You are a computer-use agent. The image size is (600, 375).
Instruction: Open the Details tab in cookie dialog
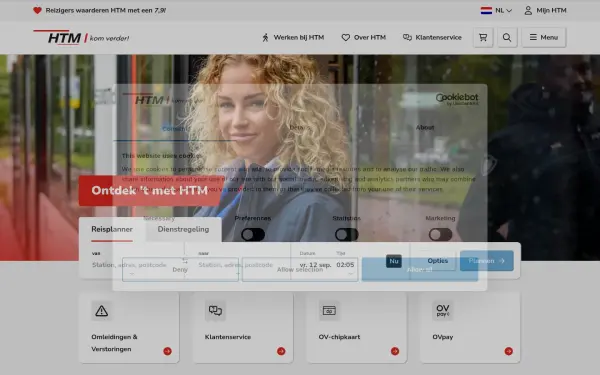click(300, 127)
